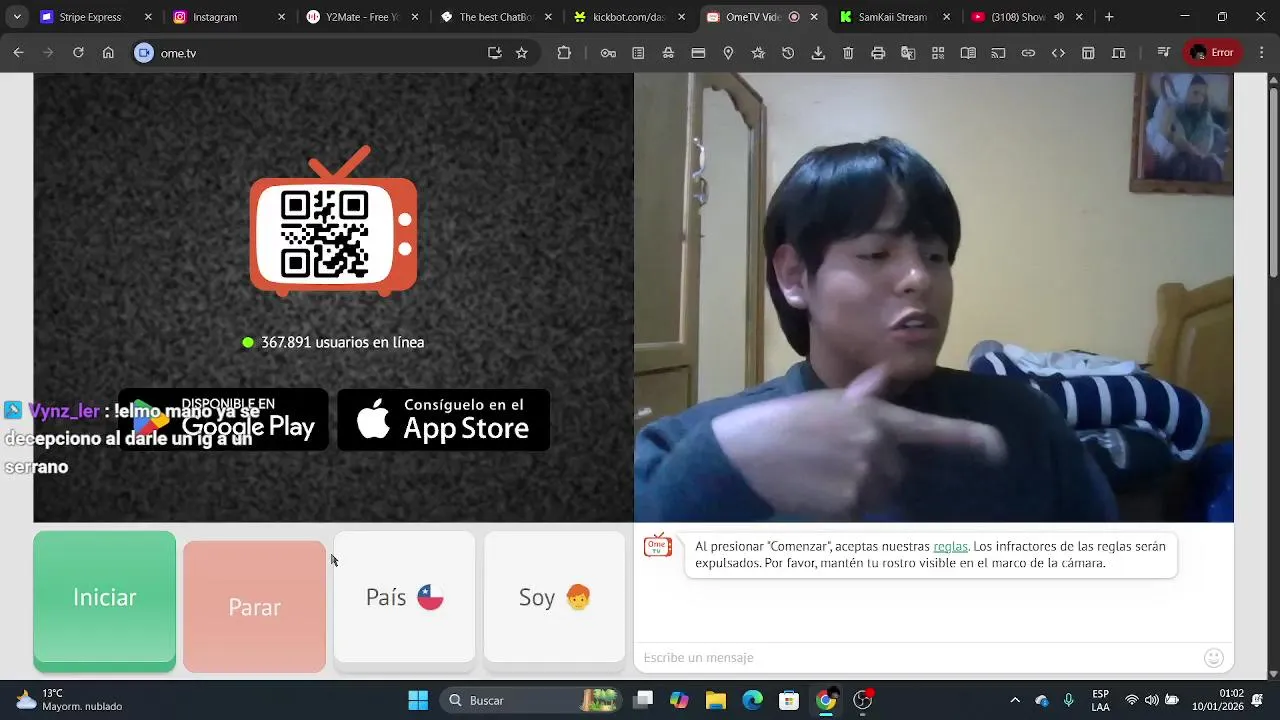Open the reglas link
This screenshot has width=1280, height=720.
(950, 546)
